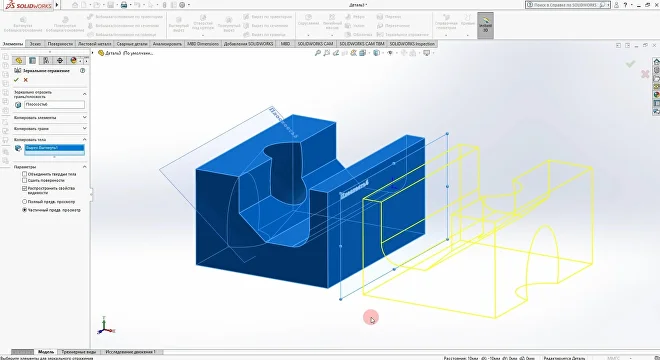The image size is (660, 360).
Task: Open the SOLIDWORKS Resources home icon in task pane
Action: (x=656, y=61)
